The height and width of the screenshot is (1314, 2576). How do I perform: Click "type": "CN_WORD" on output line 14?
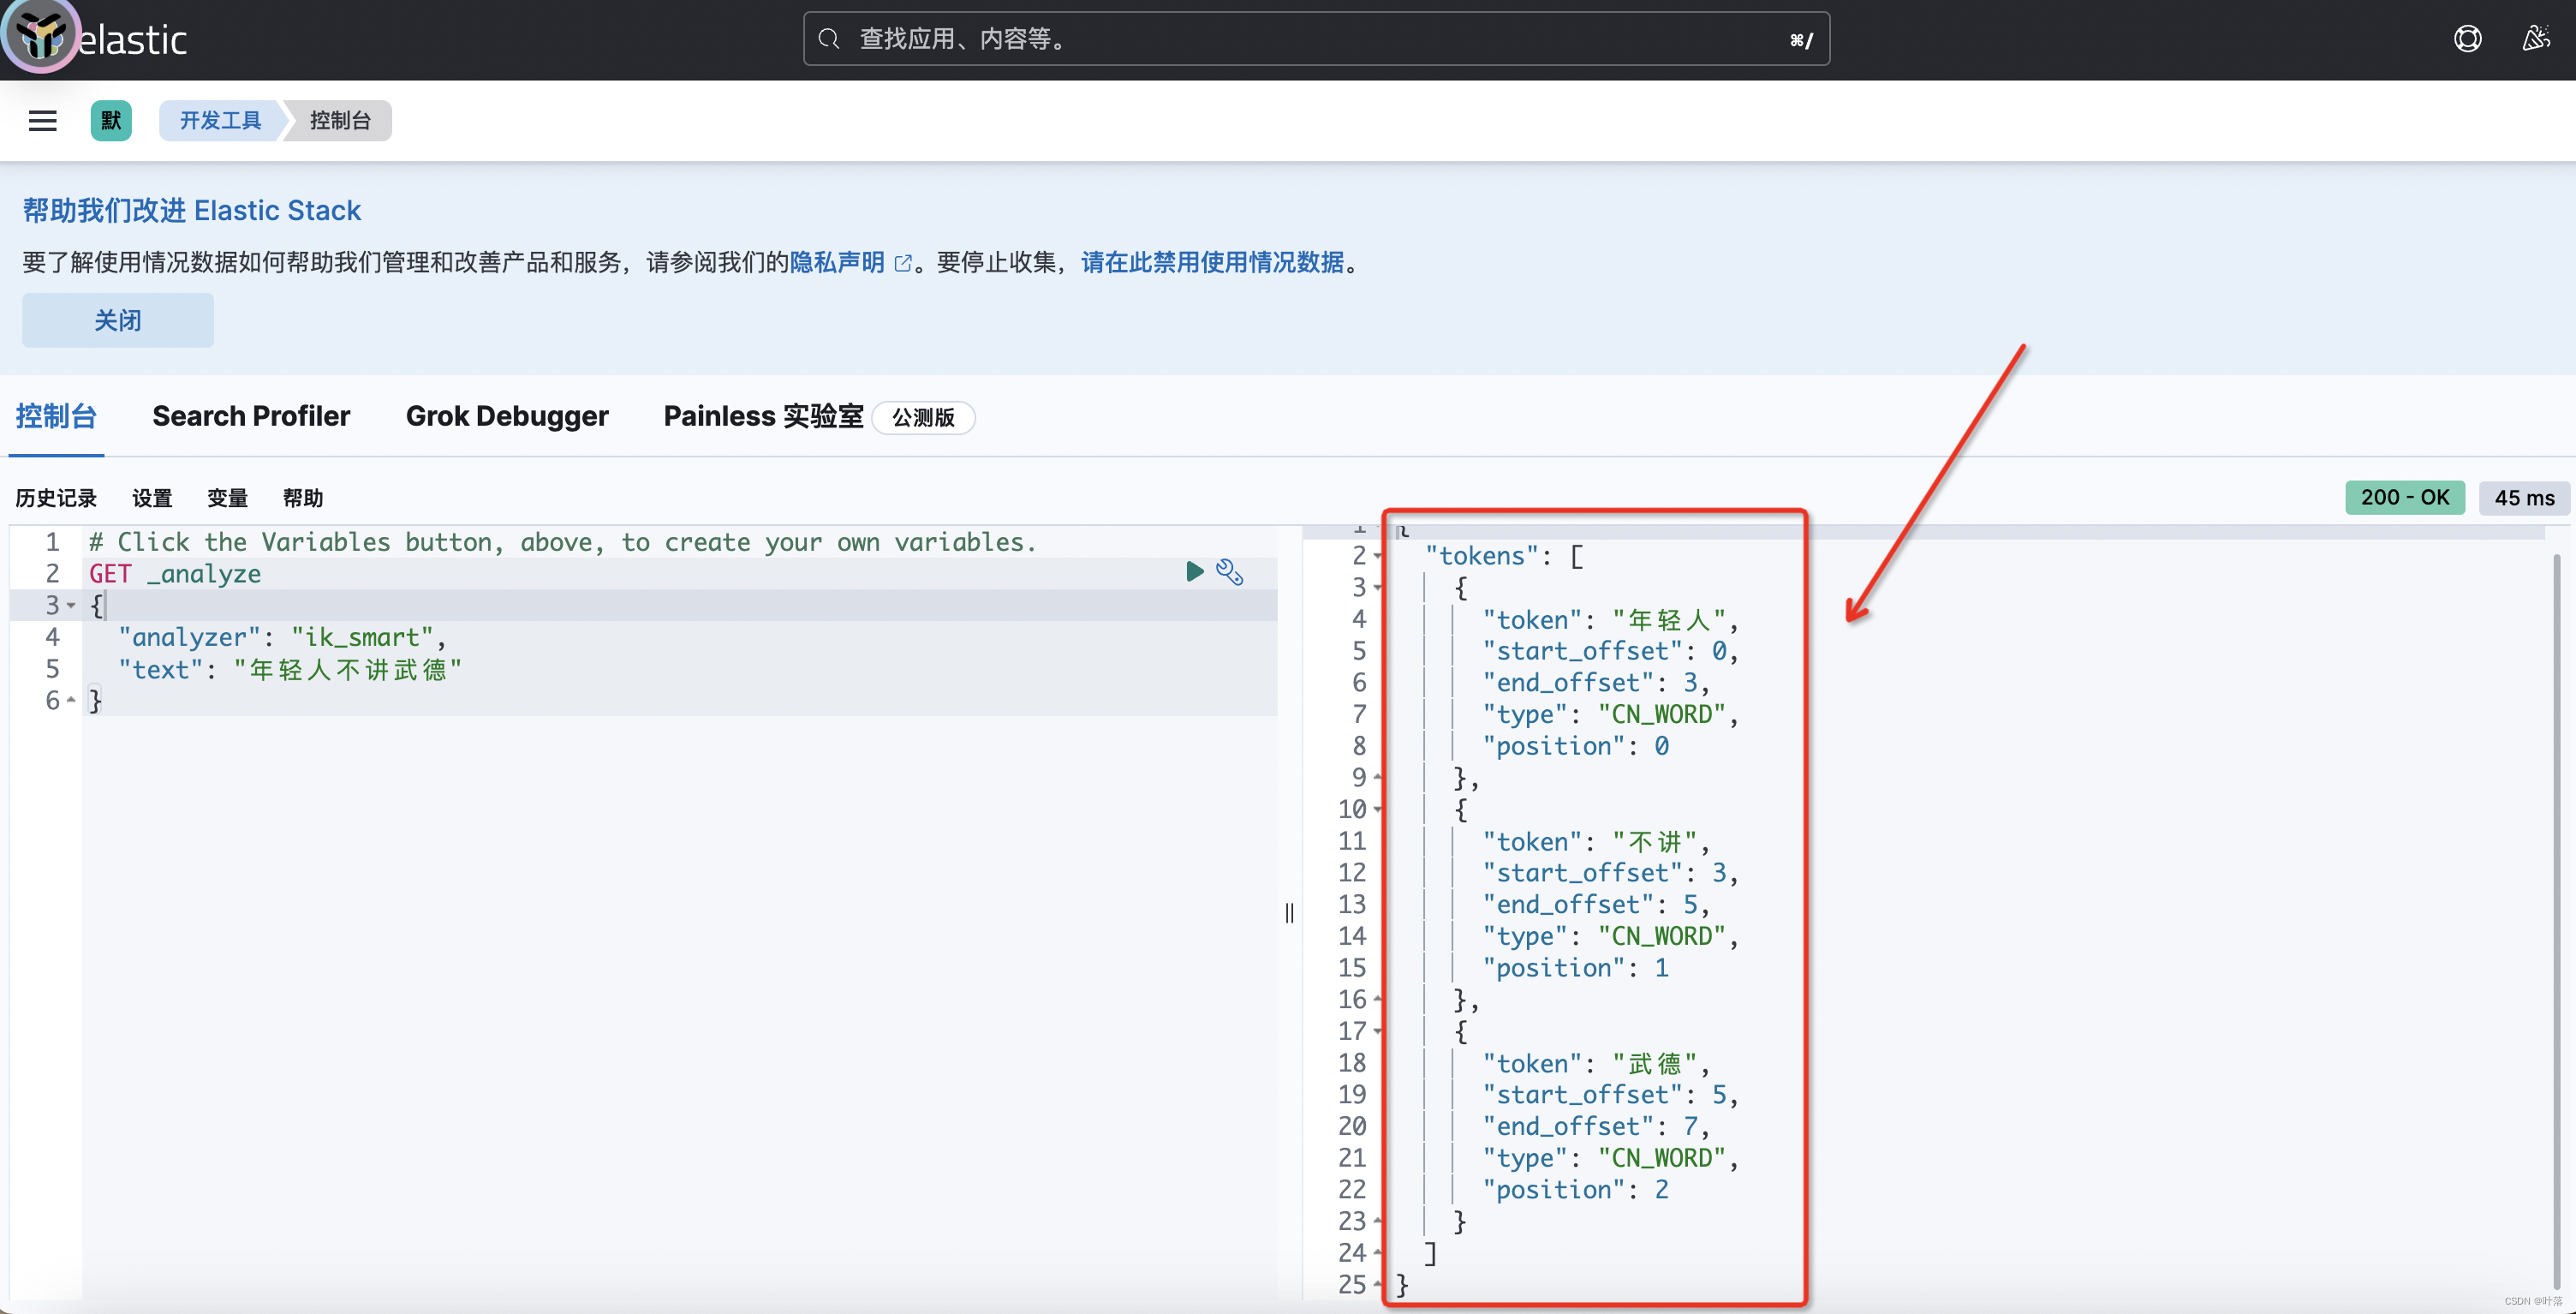(1610, 937)
